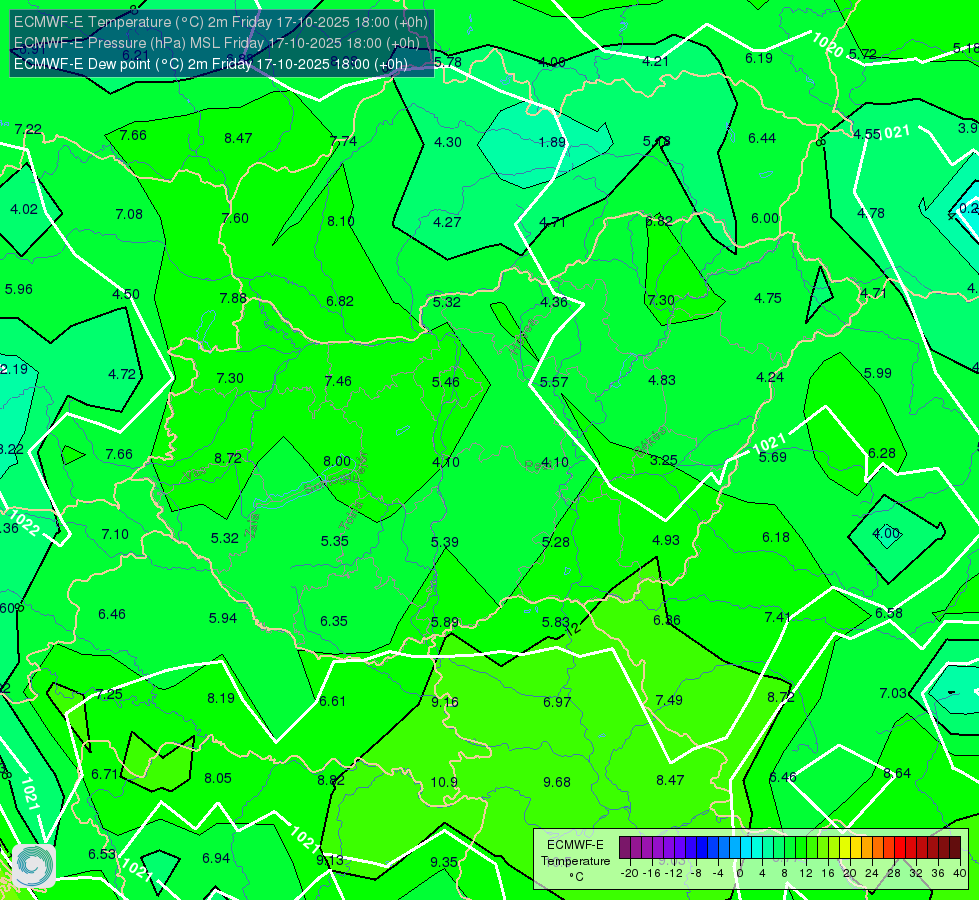Click the 6.71 temperature value

(x=105, y=774)
